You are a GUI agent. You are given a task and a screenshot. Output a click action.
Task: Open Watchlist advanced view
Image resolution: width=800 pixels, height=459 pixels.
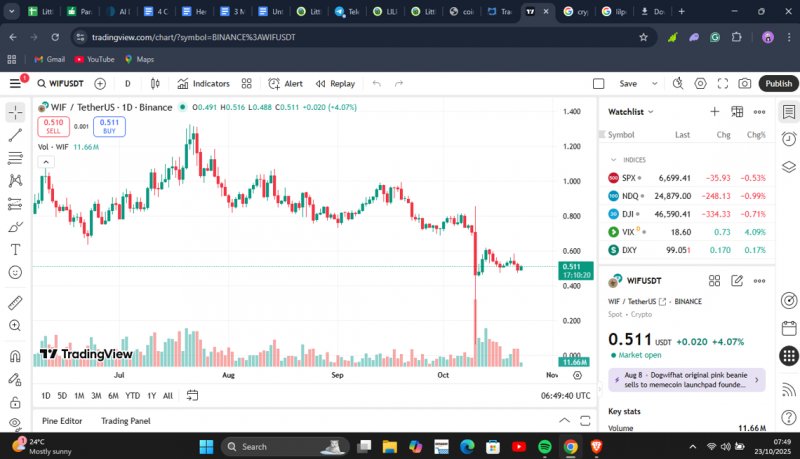(x=737, y=112)
